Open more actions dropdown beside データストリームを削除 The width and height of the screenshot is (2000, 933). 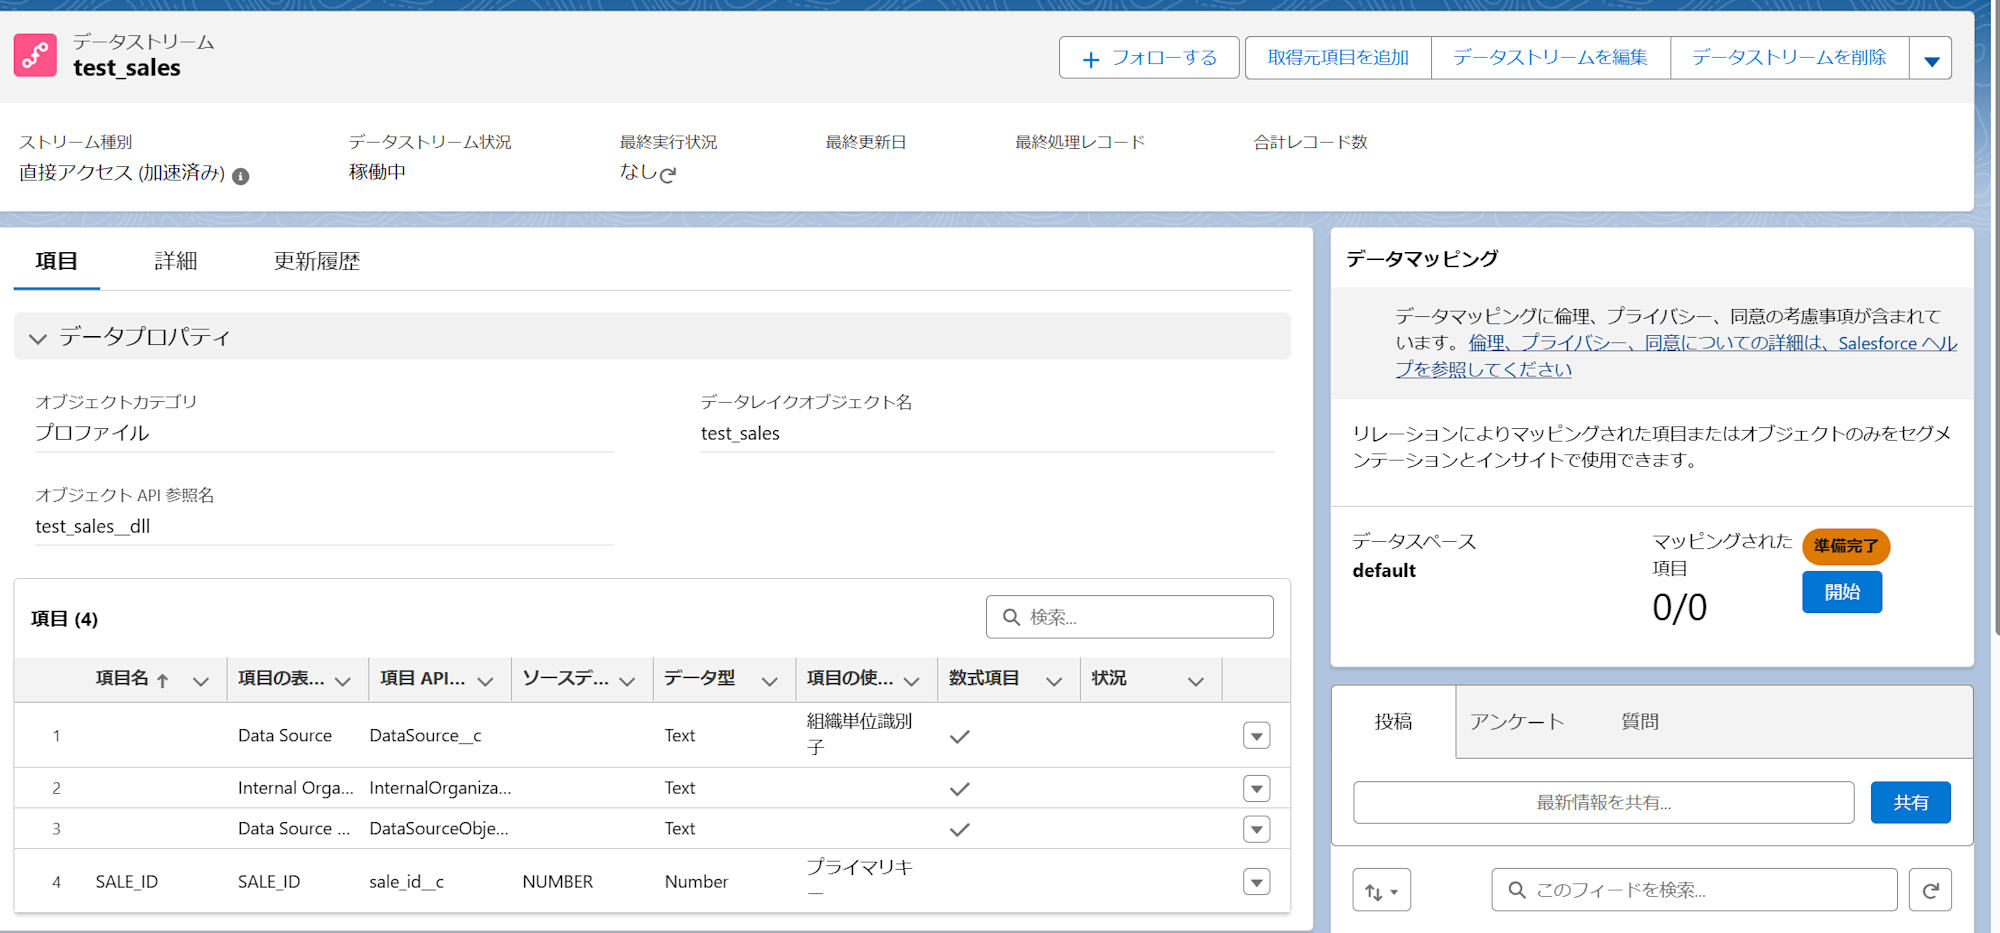point(1931,59)
